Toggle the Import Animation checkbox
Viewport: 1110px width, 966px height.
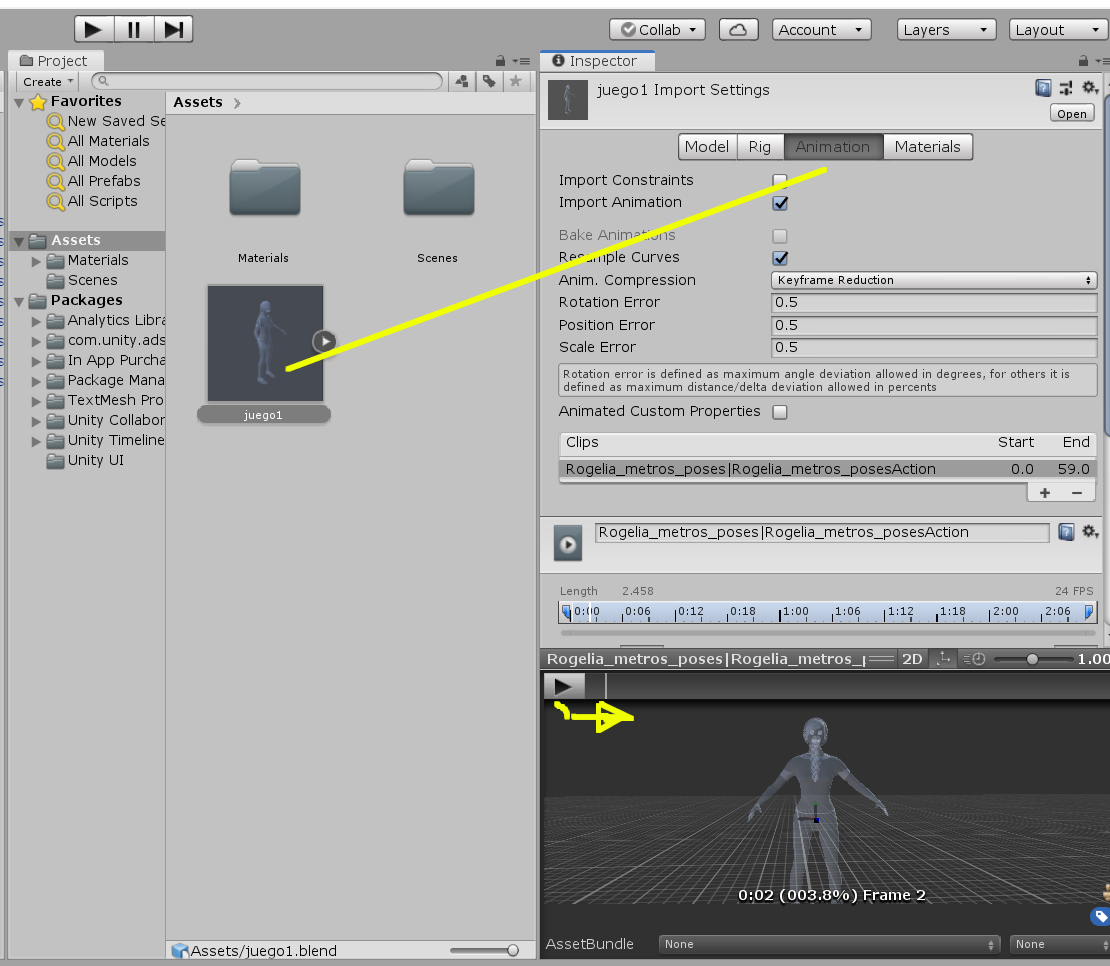point(780,203)
